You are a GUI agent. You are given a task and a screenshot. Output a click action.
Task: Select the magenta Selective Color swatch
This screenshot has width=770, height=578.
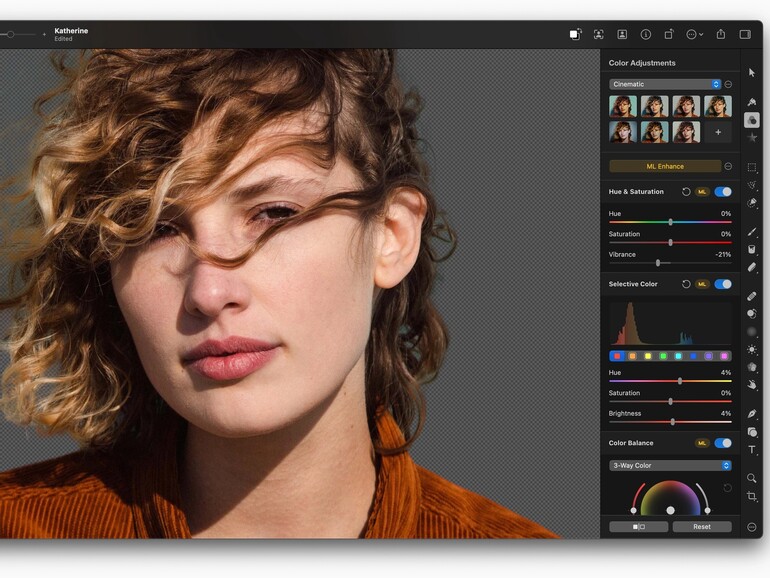click(x=724, y=356)
